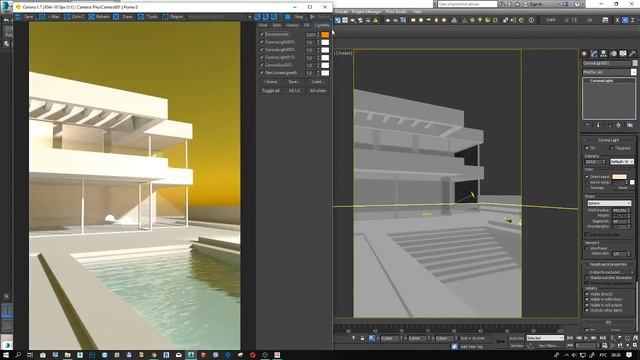Toggle Visible directly checkbox

point(587,294)
